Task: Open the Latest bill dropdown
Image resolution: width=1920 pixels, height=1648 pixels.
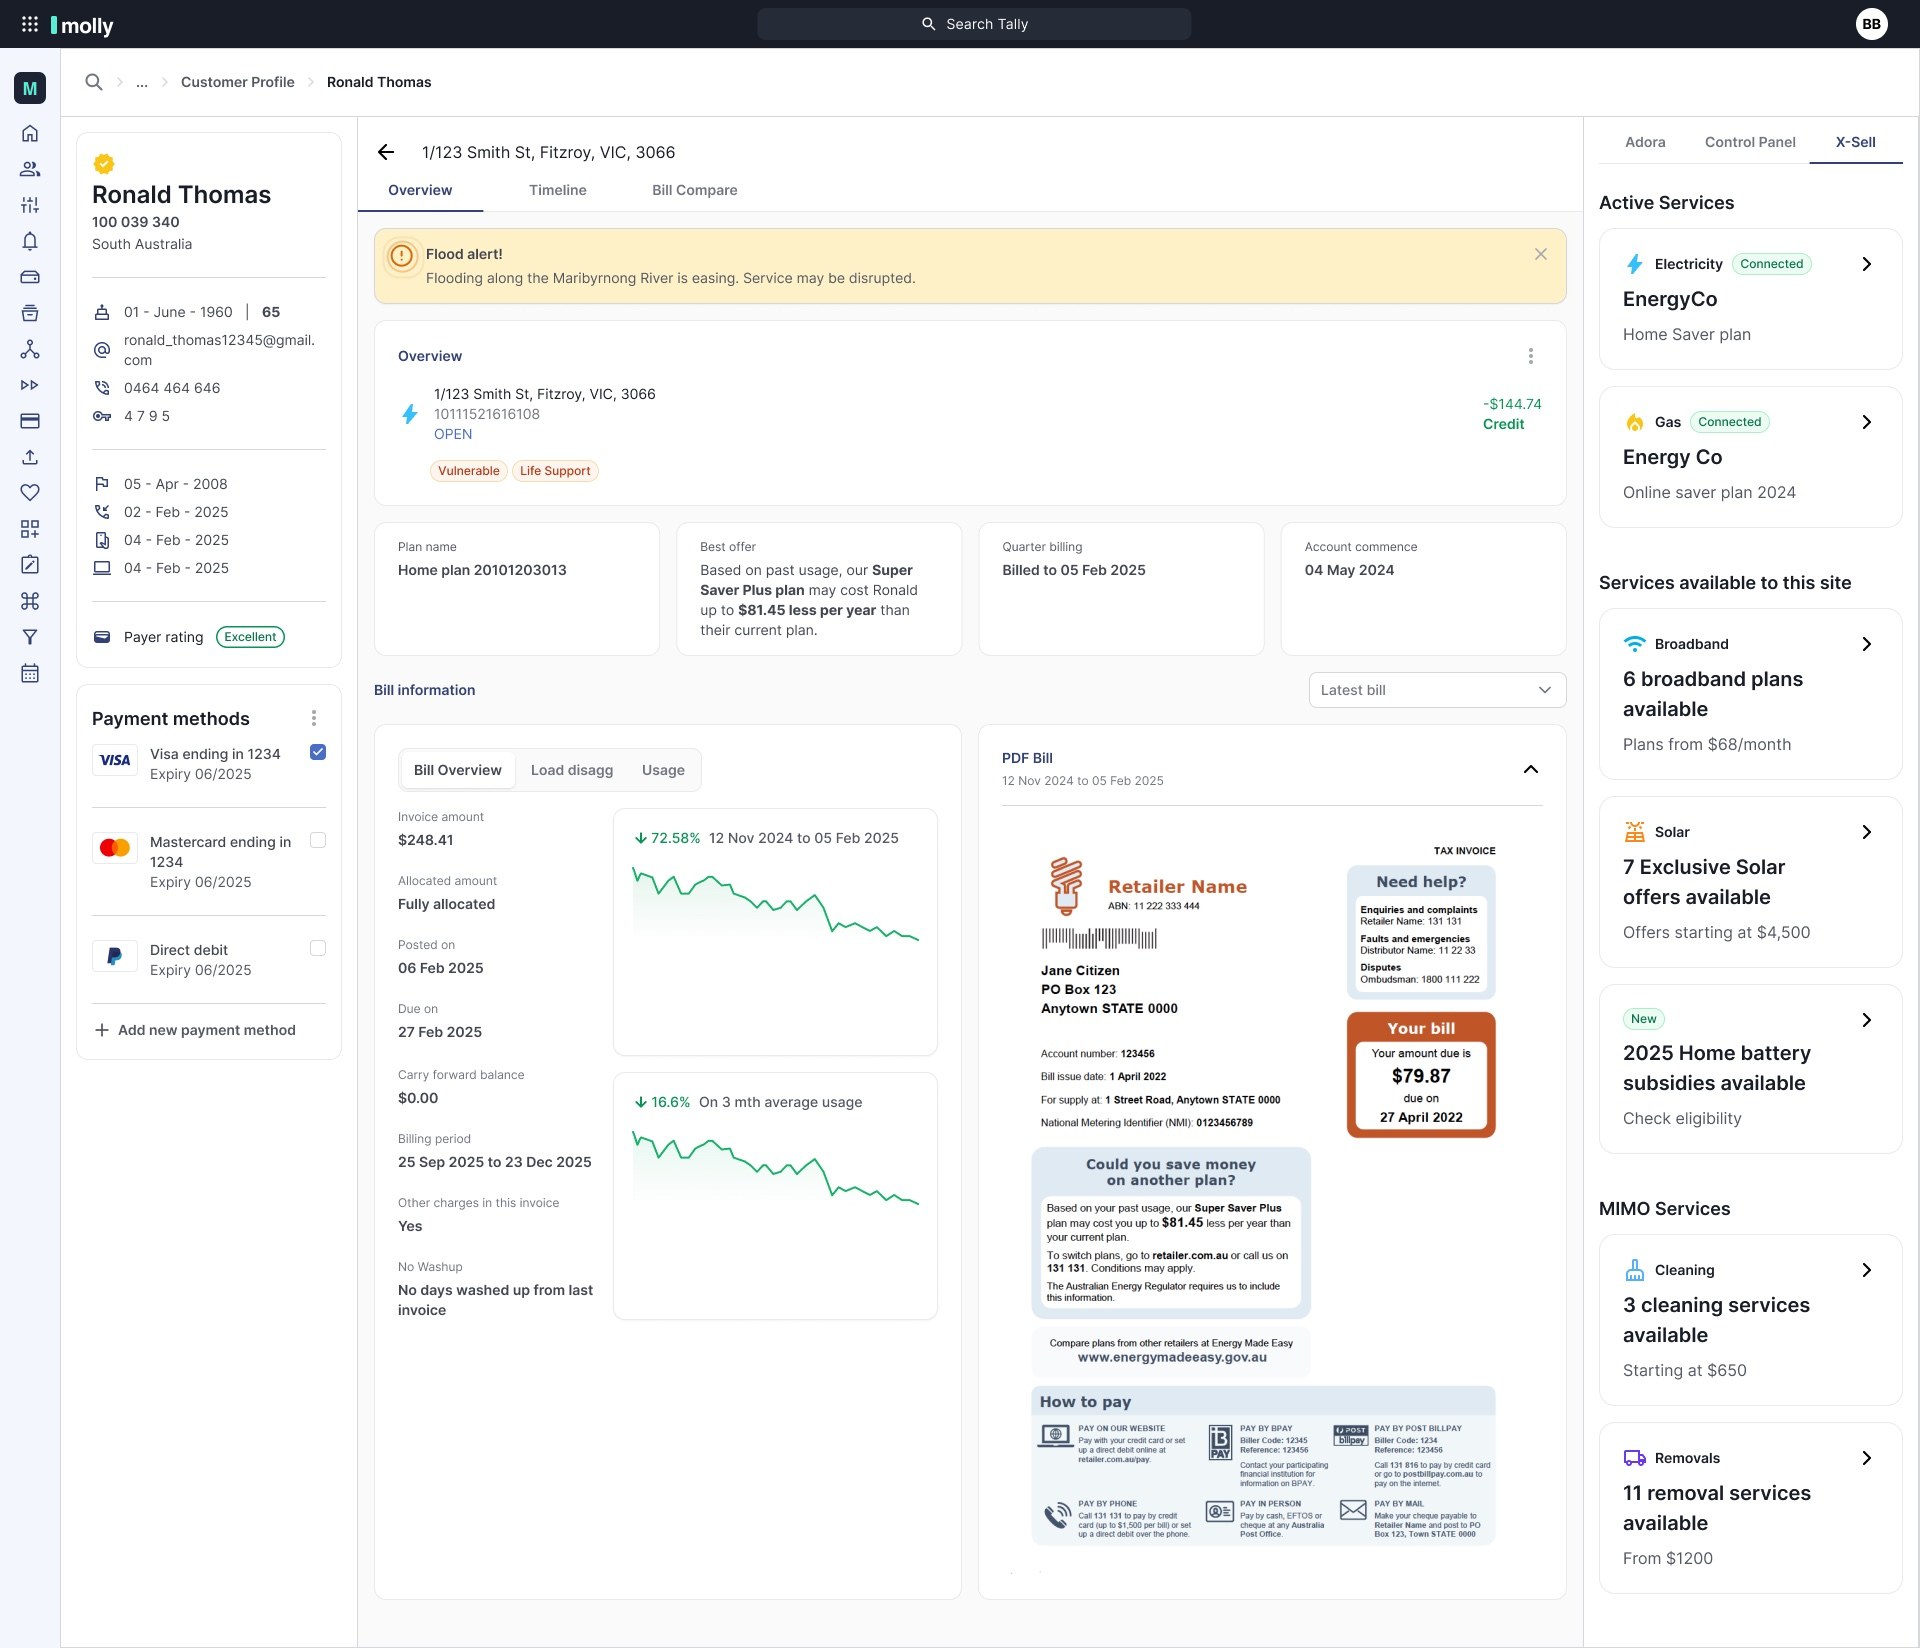Action: [1437, 690]
